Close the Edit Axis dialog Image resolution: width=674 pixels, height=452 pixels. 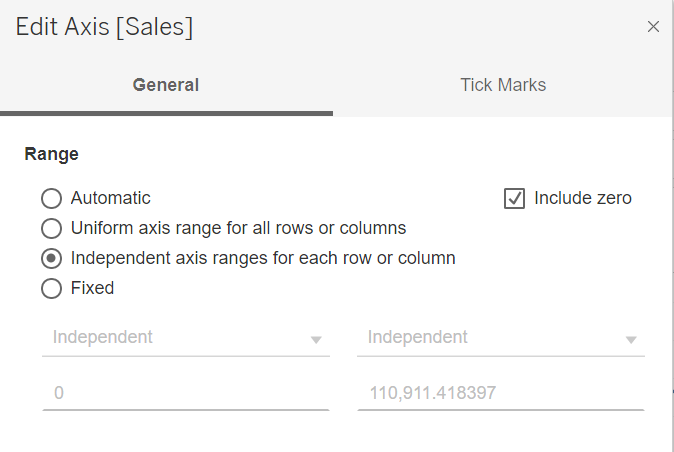click(x=653, y=27)
